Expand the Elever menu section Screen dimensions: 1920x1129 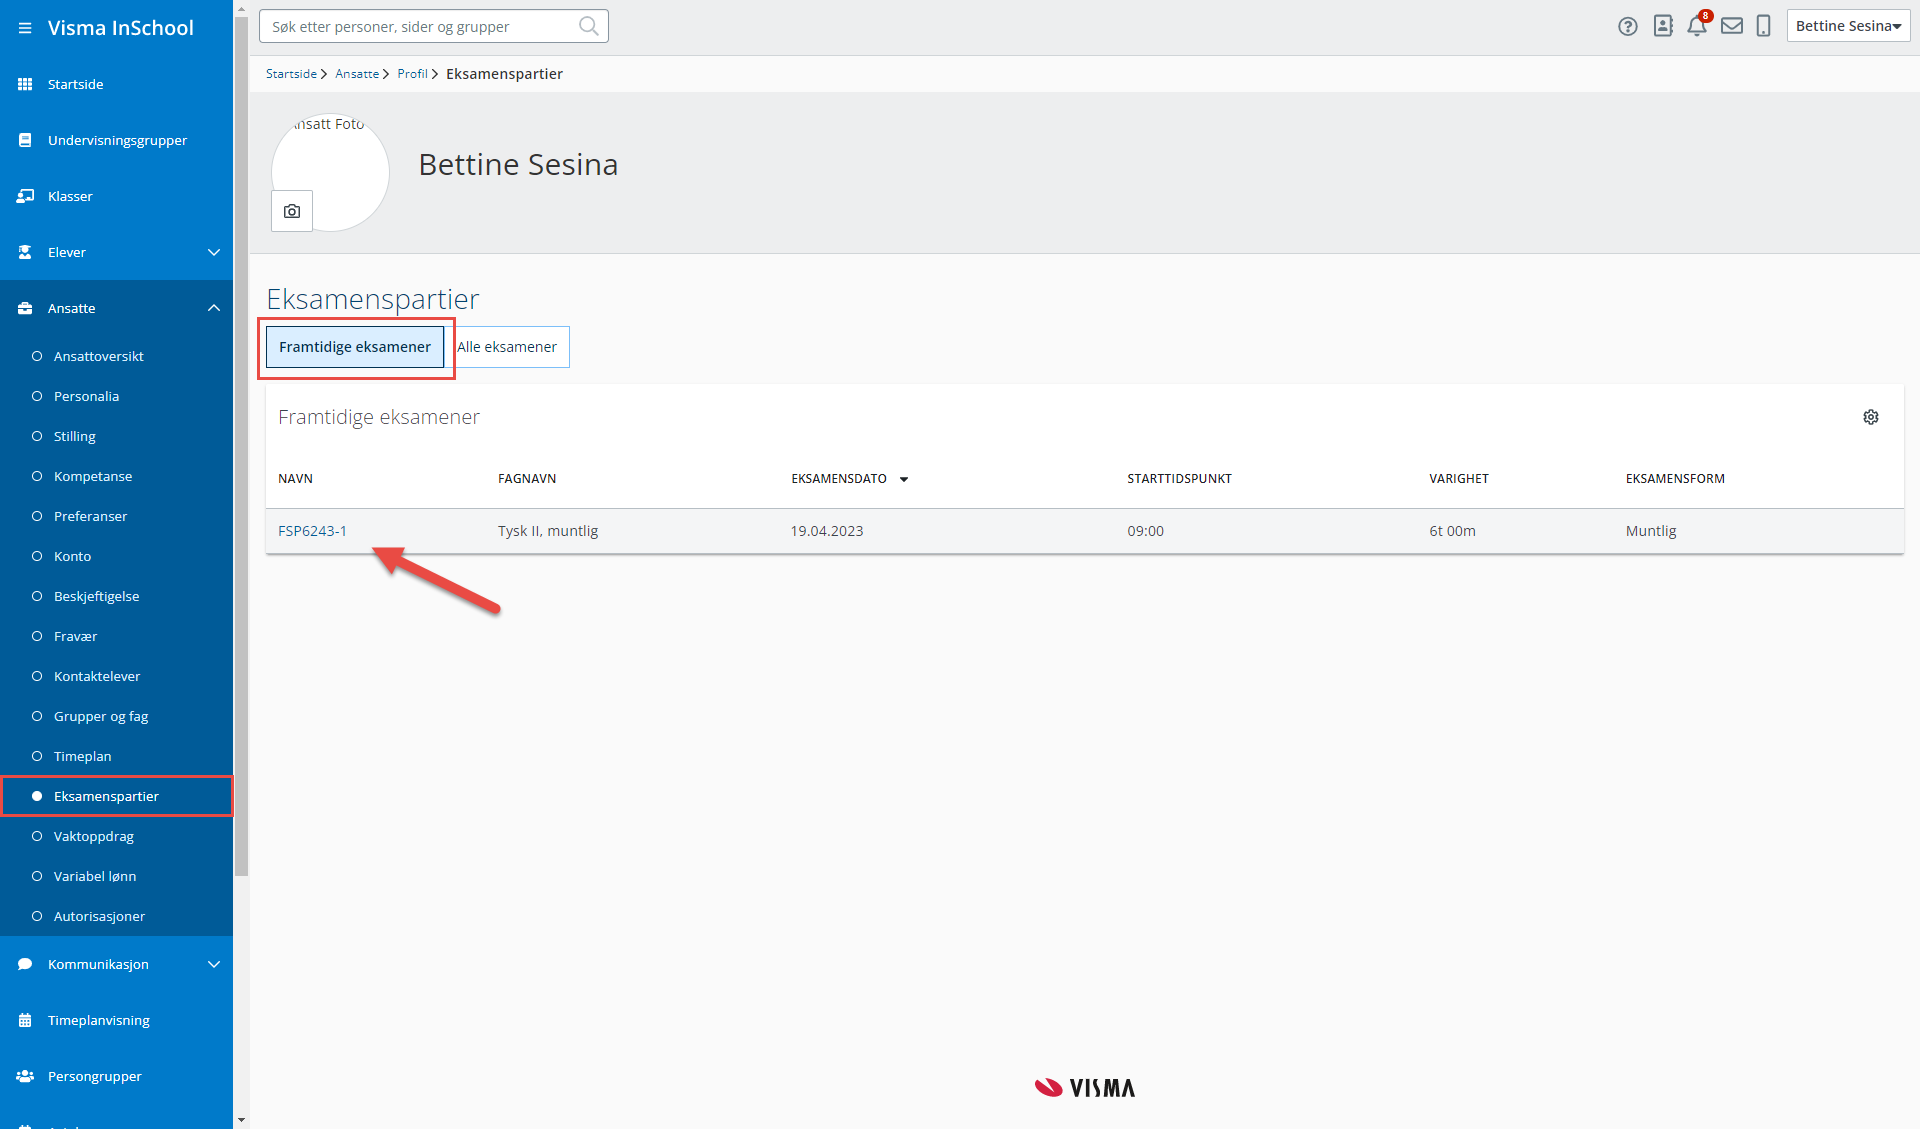click(x=213, y=252)
